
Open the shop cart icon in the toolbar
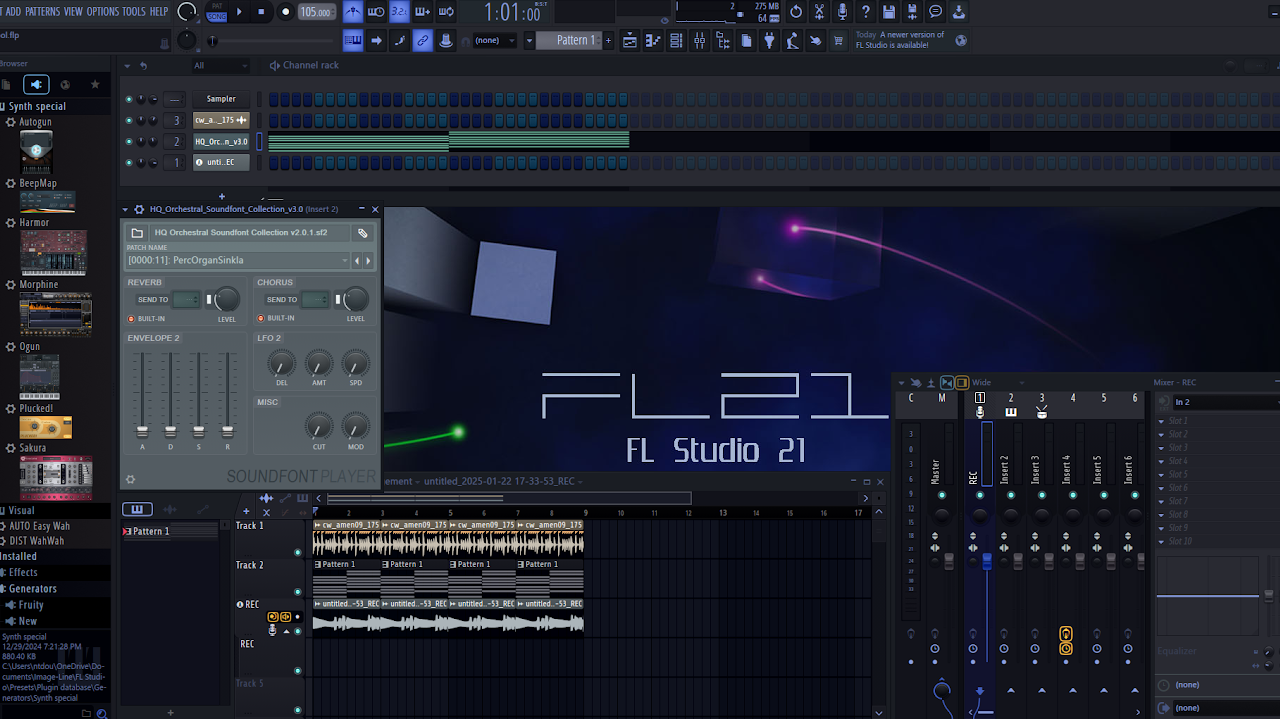(838, 40)
